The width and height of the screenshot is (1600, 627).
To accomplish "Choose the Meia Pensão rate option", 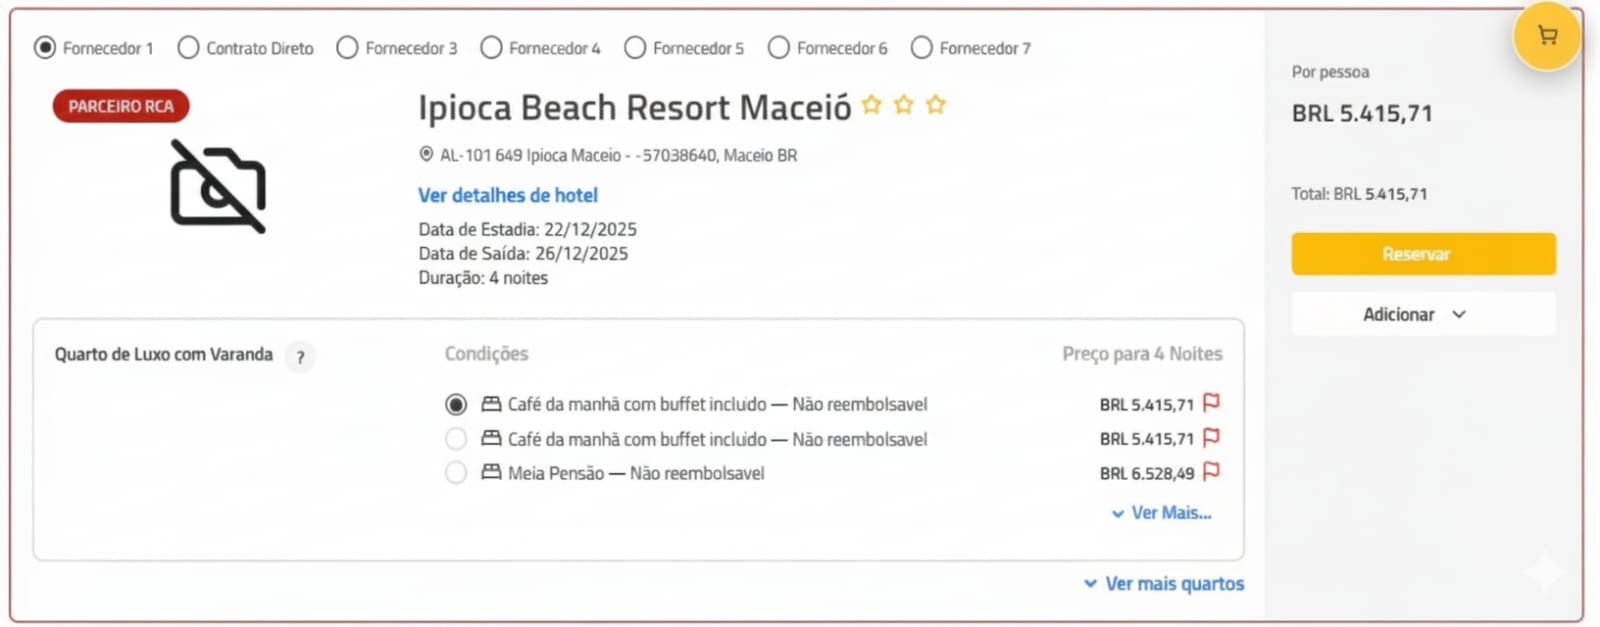I will tap(456, 473).
